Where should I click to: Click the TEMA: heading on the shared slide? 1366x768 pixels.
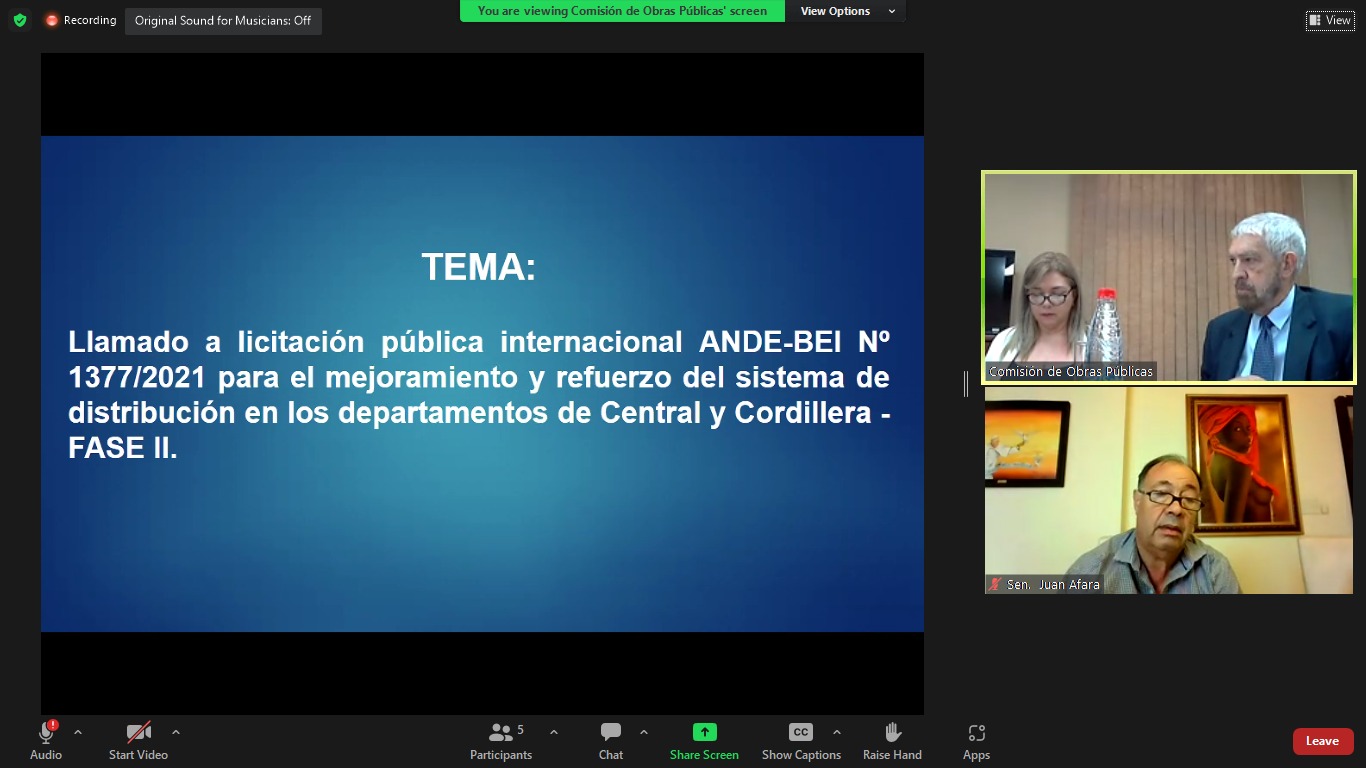click(479, 267)
